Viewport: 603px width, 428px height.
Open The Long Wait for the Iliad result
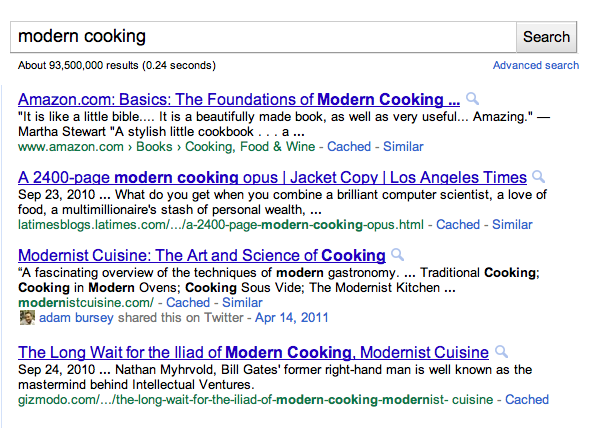[253, 352]
